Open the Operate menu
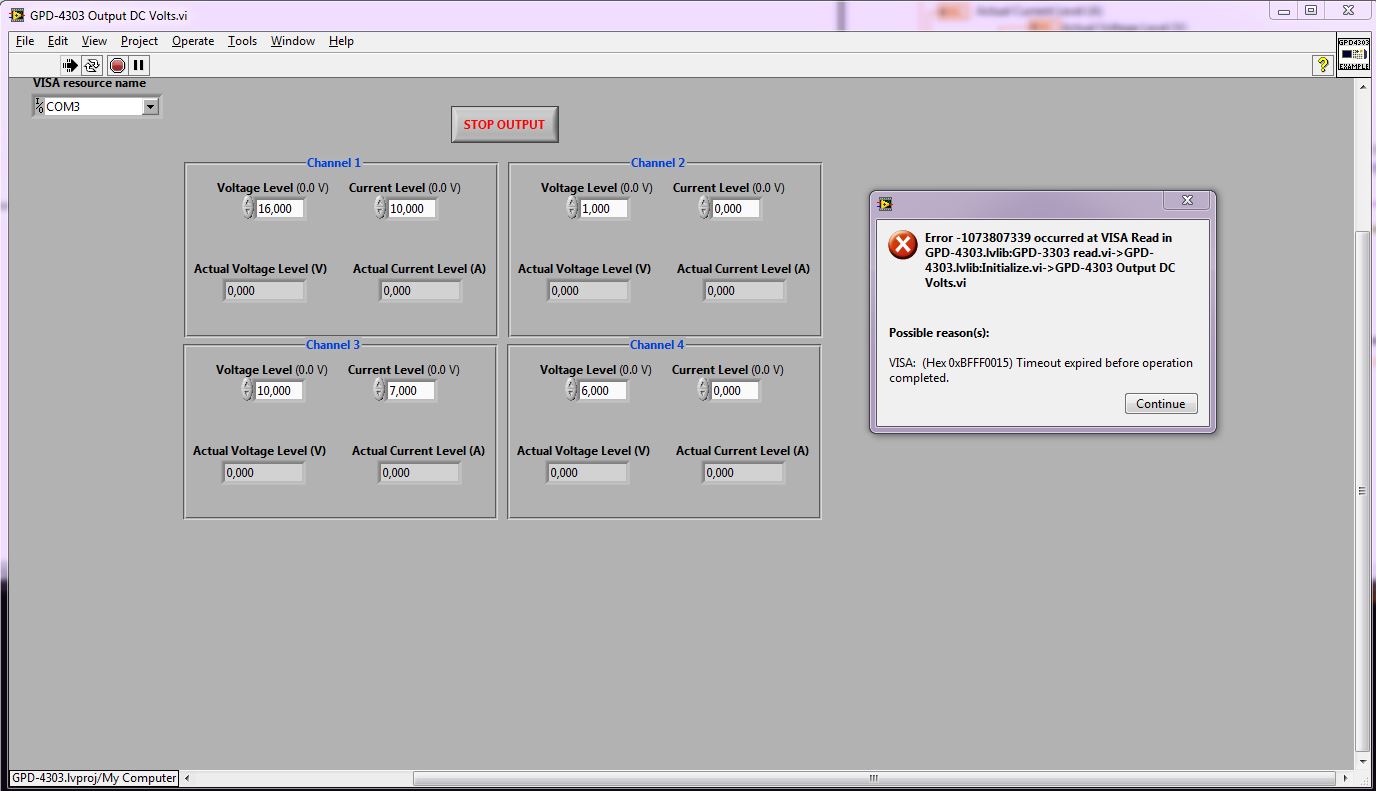Image resolution: width=1376 pixels, height=791 pixels. tap(193, 41)
